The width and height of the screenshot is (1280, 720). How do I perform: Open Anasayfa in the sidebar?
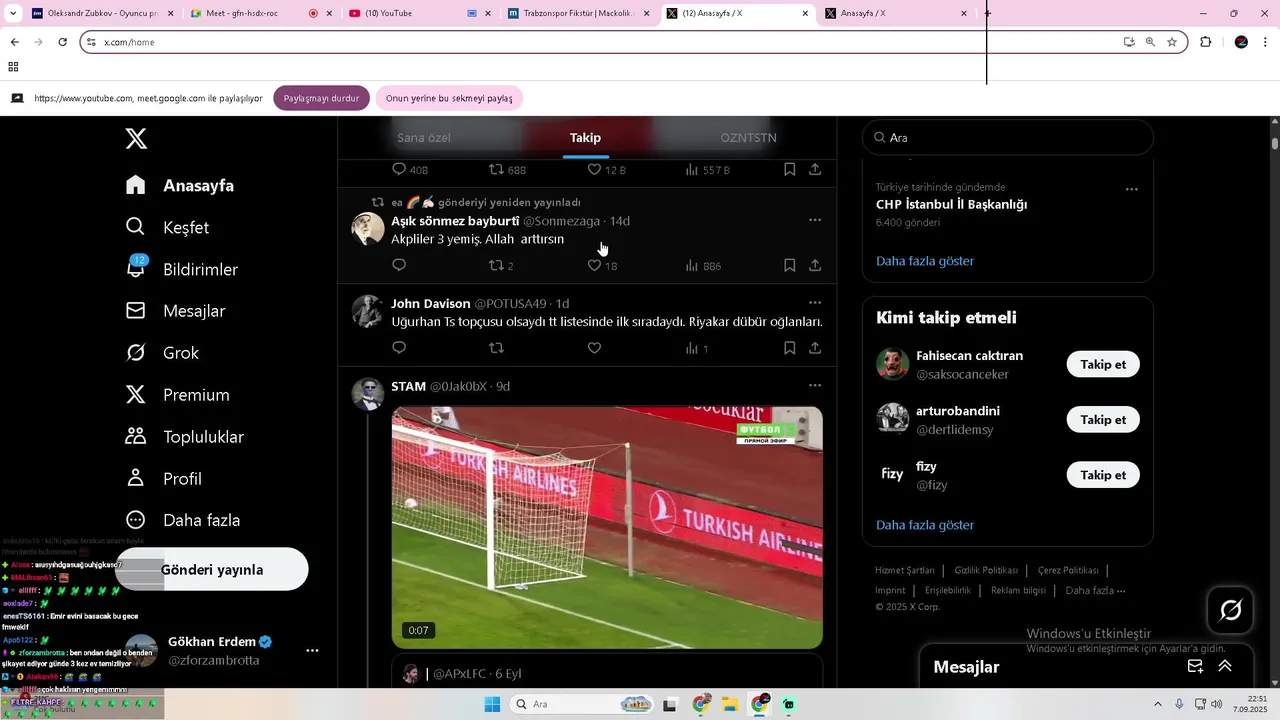[180, 186]
